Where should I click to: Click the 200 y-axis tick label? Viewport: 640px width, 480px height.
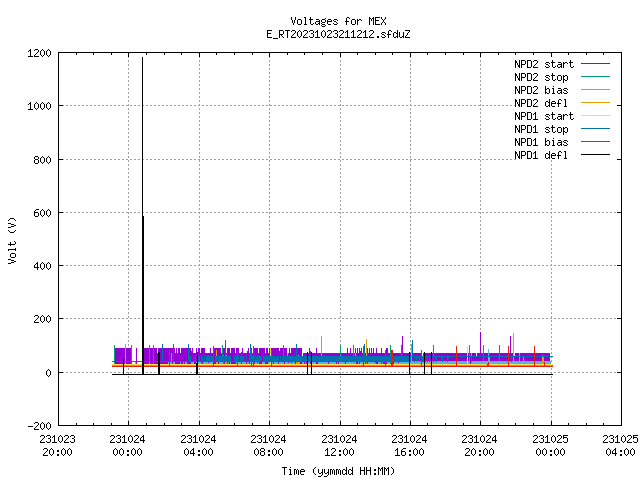(42, 319)
